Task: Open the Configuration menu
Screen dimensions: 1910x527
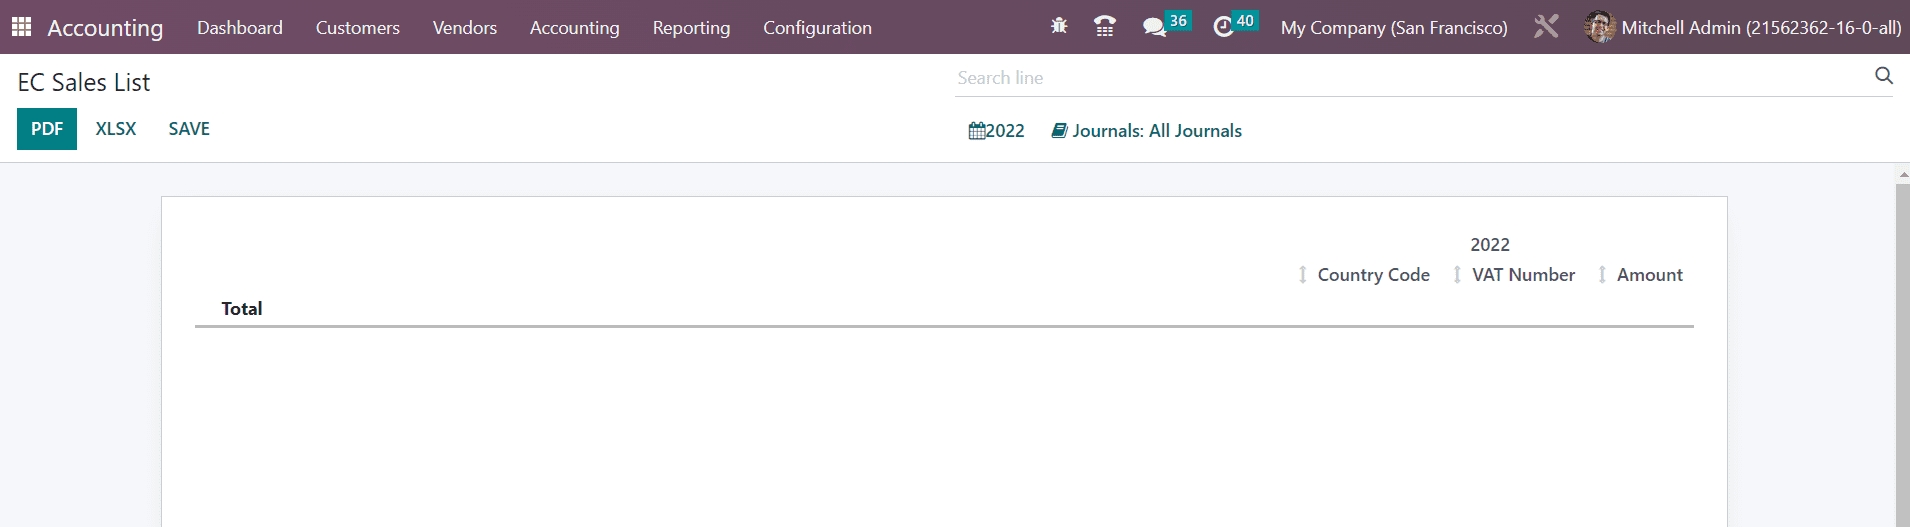Action: click(817, 28)
